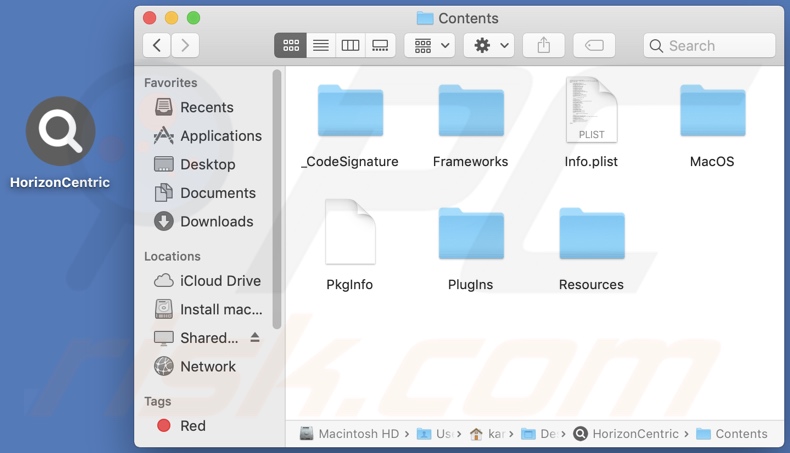790x453 pixels.
Task: Select the Info.plist file
Action: (591, 123)
